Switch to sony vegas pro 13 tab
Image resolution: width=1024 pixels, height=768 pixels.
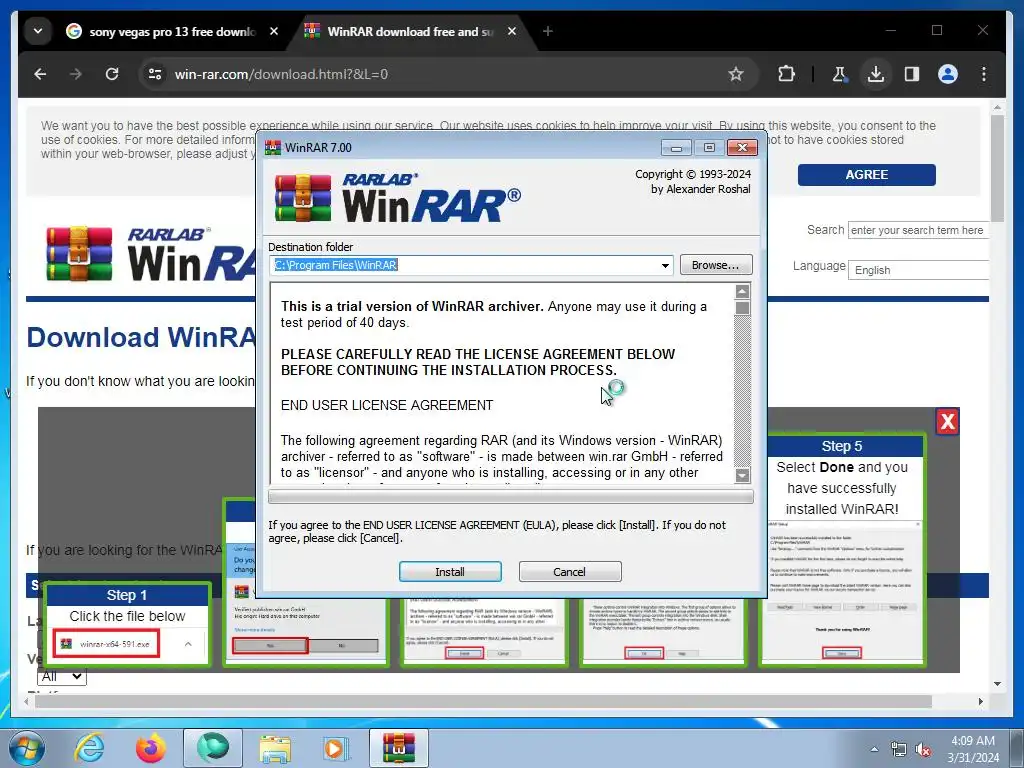pyautogui.click(x=172, y=31)
